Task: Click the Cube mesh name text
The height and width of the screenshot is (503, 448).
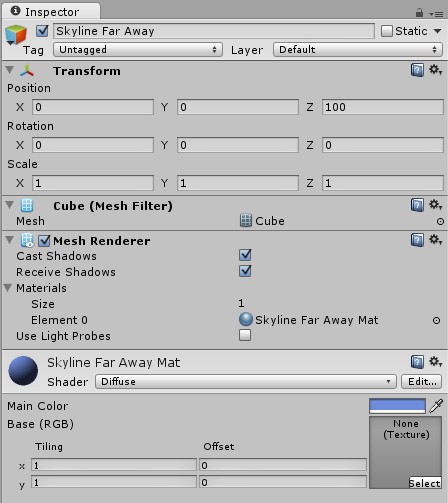Action: (270, 221)
